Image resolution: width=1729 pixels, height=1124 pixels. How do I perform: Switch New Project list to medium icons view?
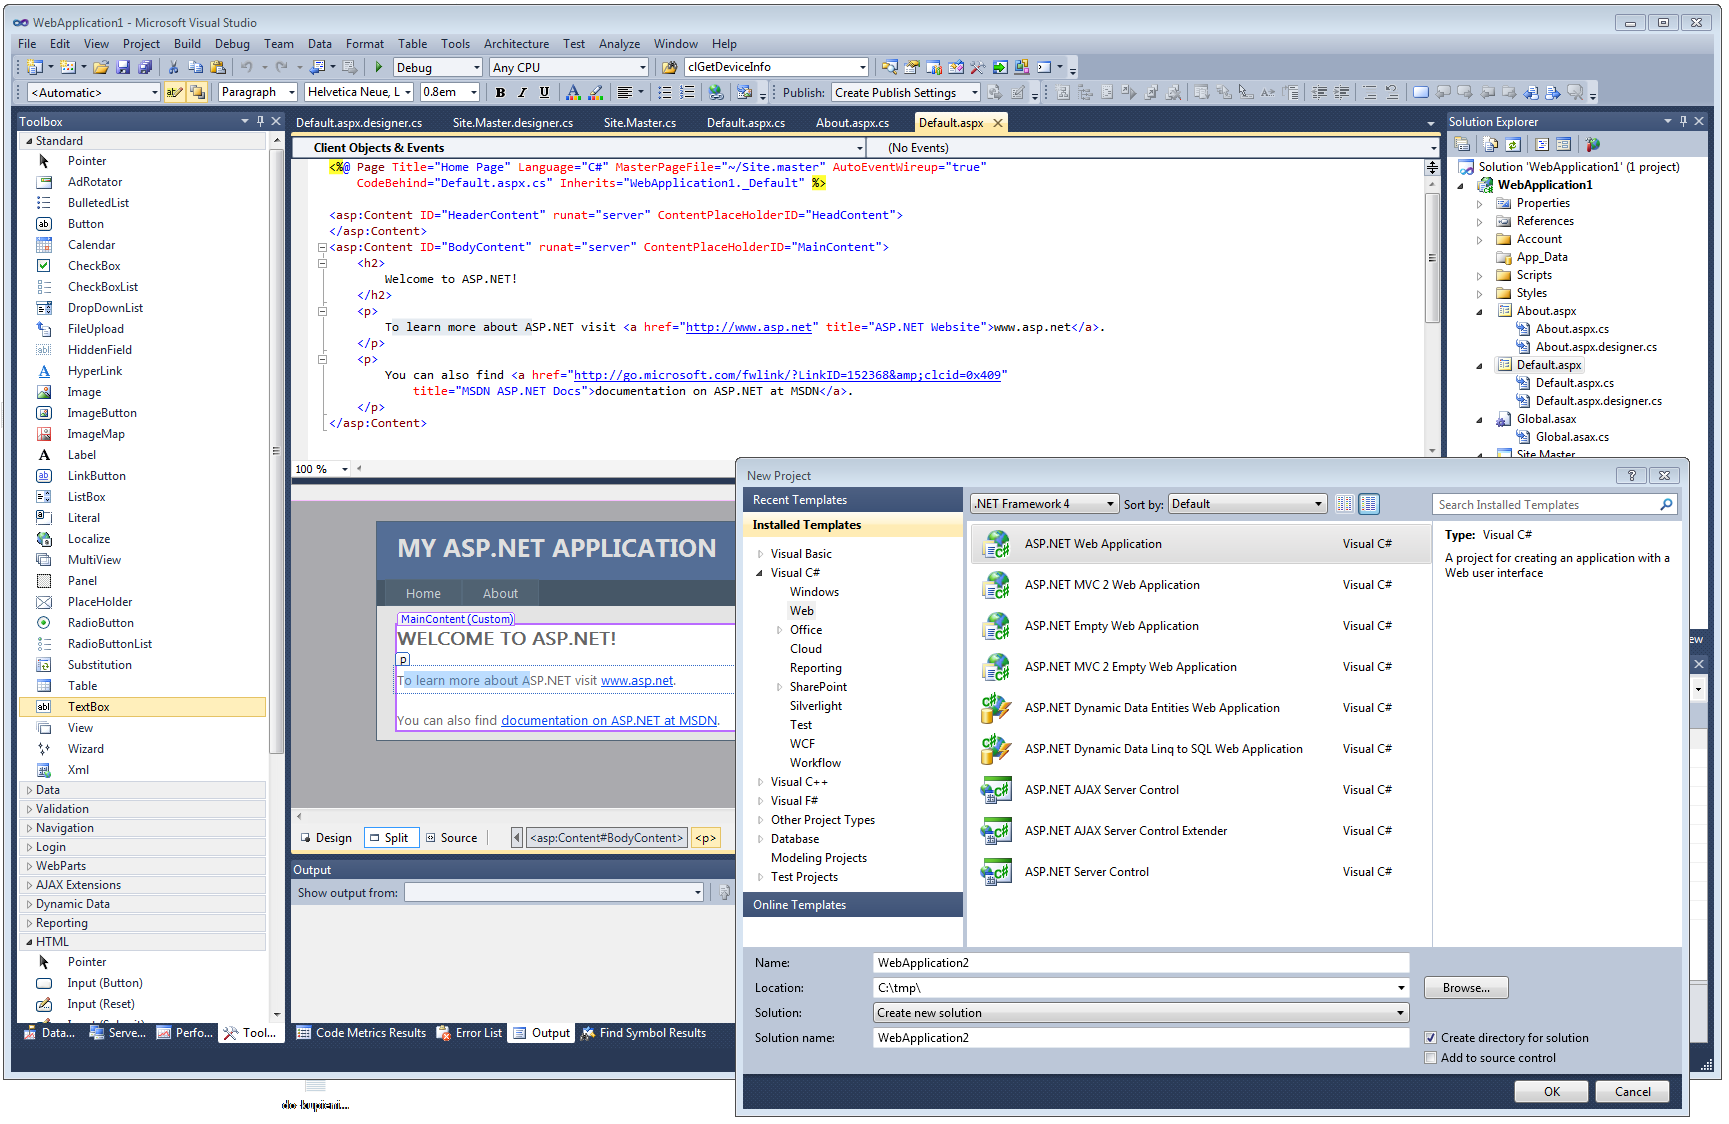point(1369,504)
